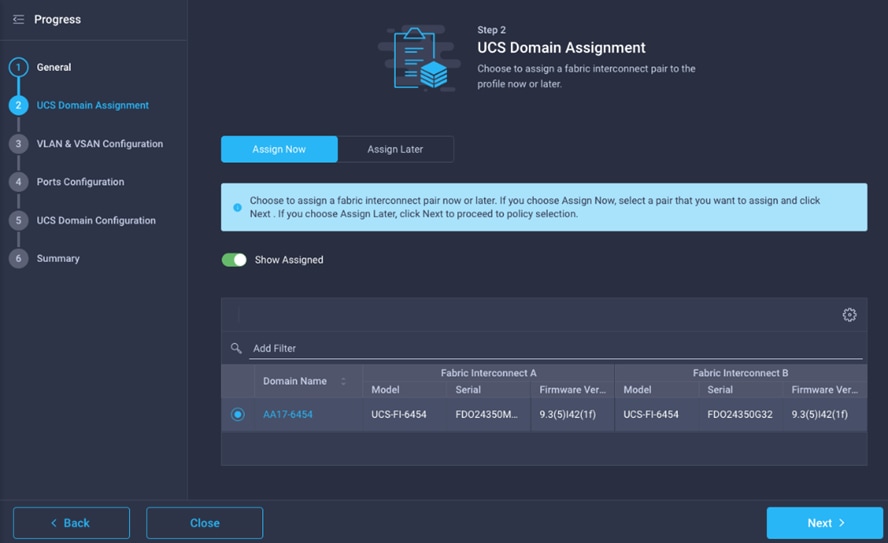
Task: Select step 6 circle icon
Action: pos(18,259)
